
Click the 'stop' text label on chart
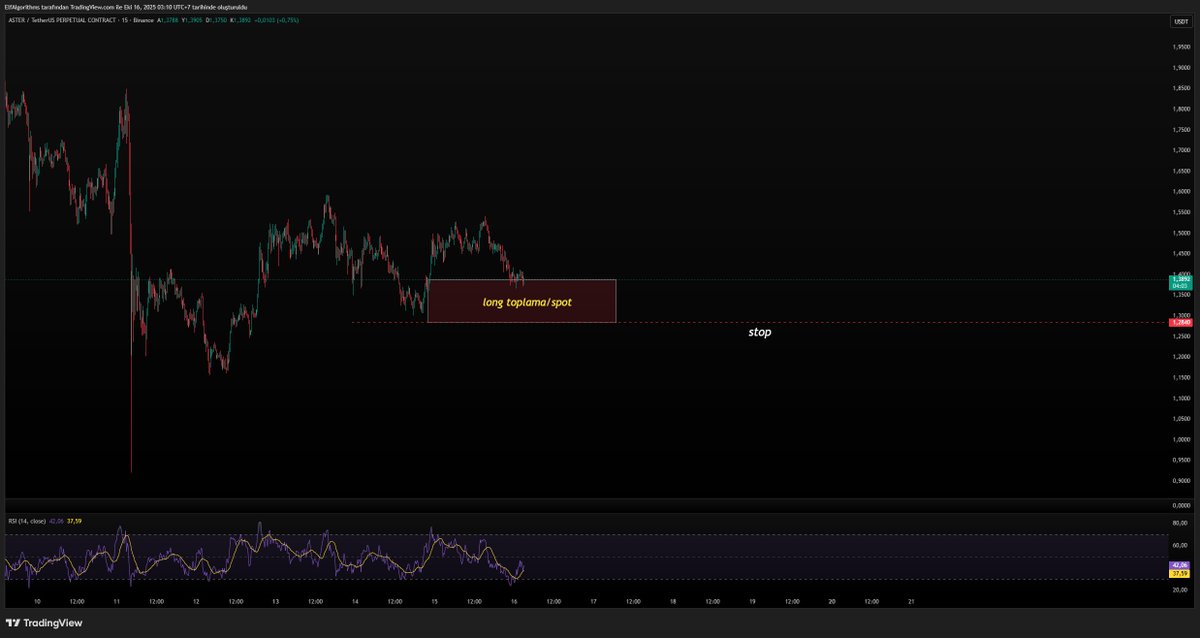[x=760, y=332]
